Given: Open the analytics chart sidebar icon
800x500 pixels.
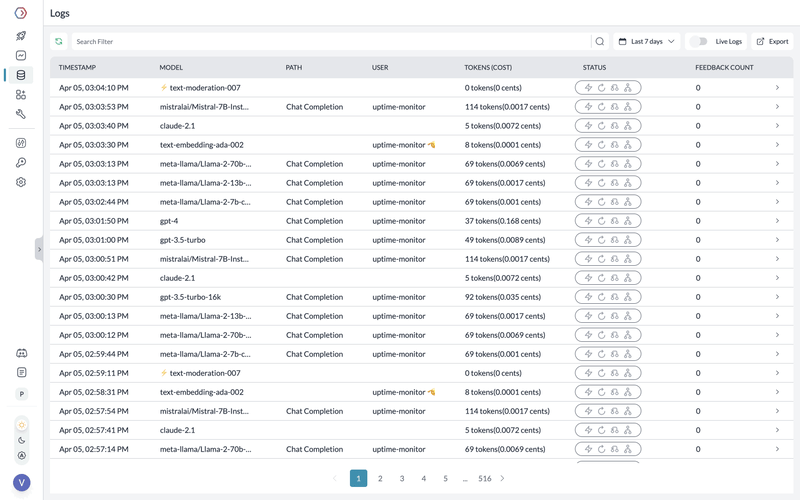Looking at the screenshot, I should coord(21,55).
